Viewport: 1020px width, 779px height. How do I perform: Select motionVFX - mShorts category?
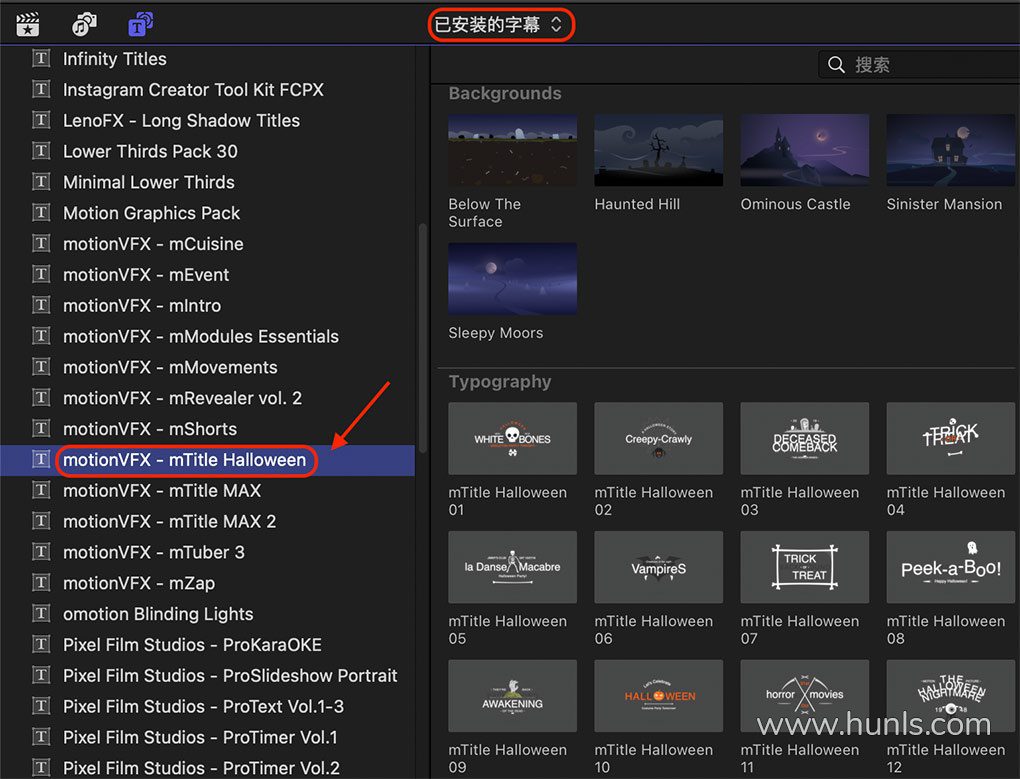pyautogui.click(x=150, y=429)
